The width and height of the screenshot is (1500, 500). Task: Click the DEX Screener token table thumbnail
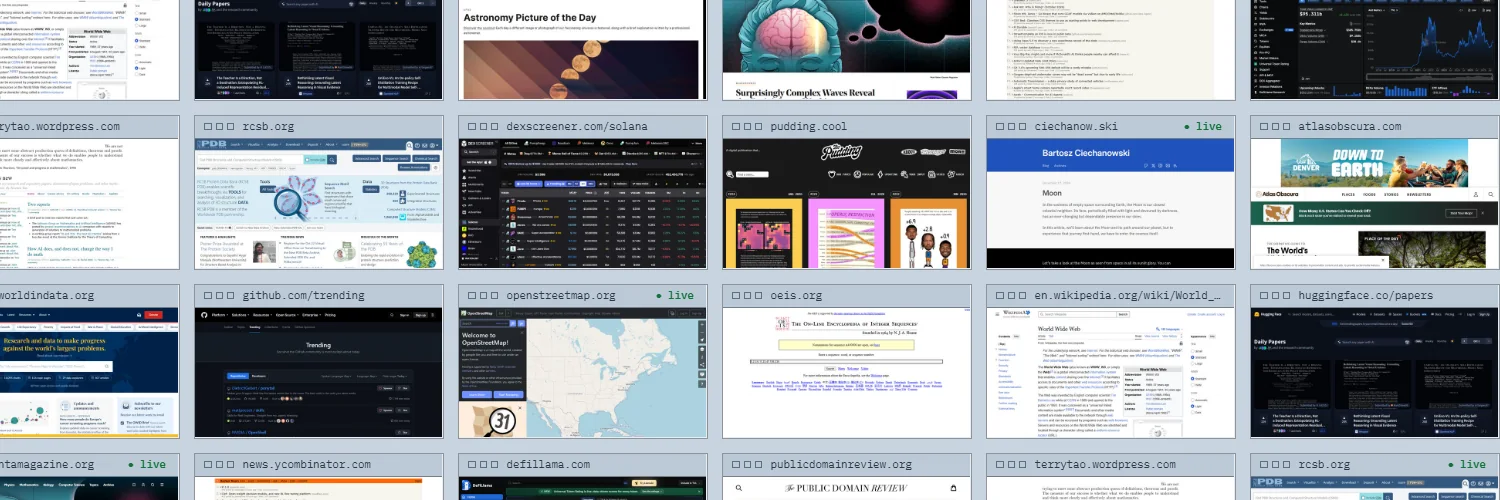pos(583,204)
